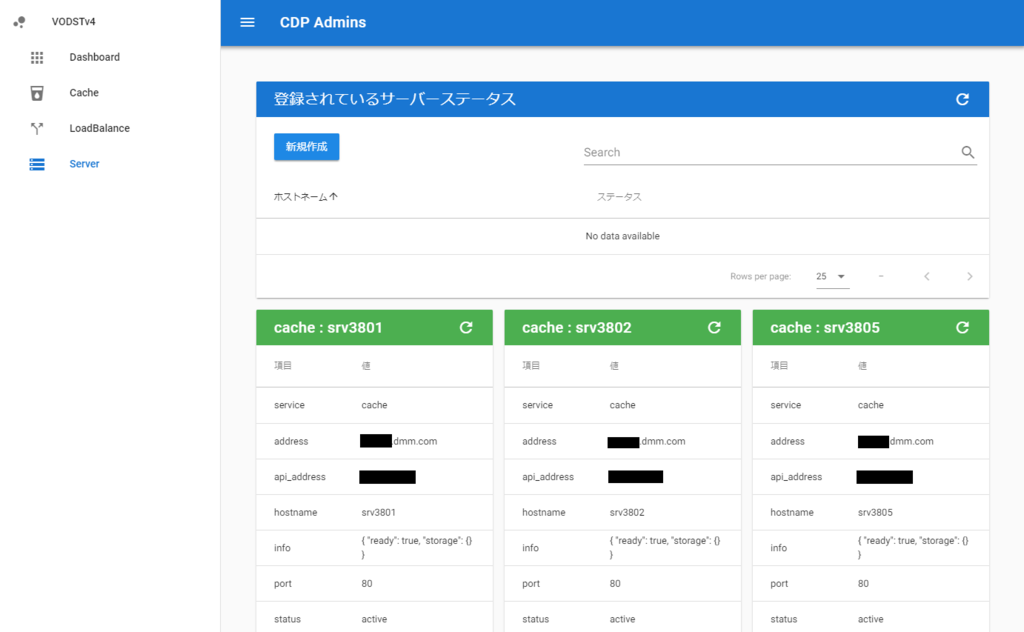
Task: Click the search magnifier icon
Action: pos(968,152)
